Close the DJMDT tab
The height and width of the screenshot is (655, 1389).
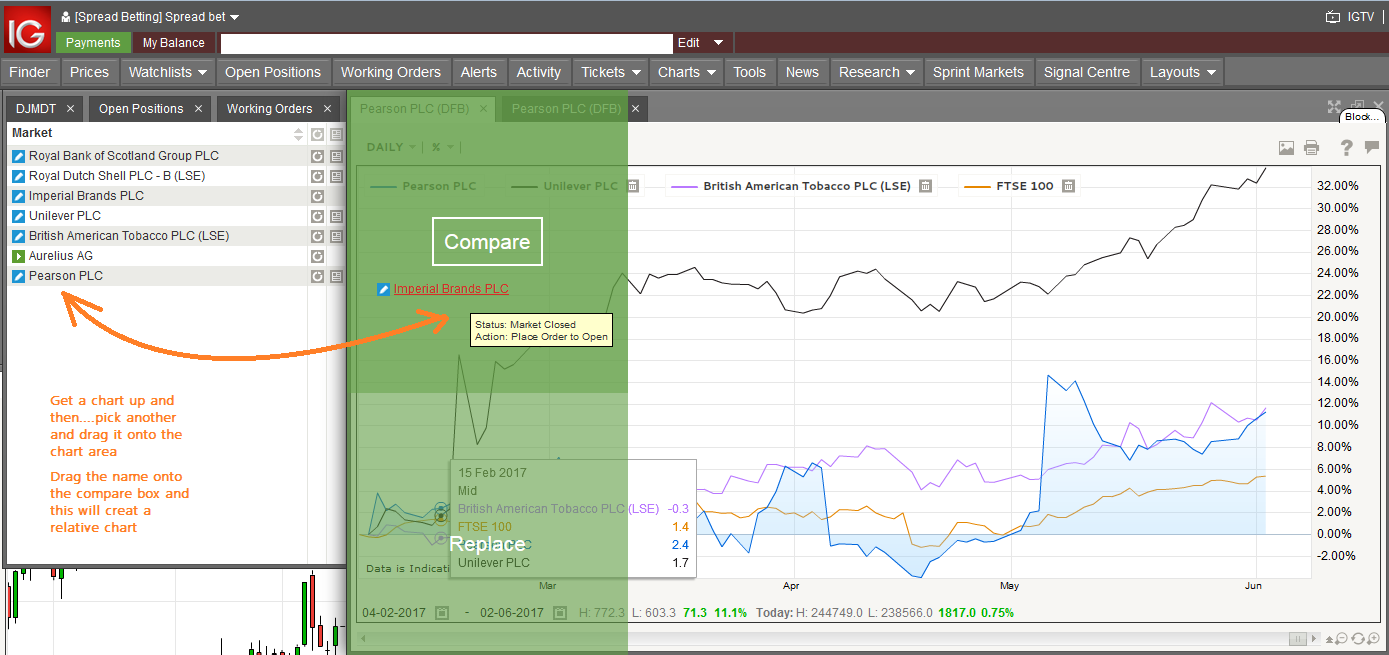70,109
